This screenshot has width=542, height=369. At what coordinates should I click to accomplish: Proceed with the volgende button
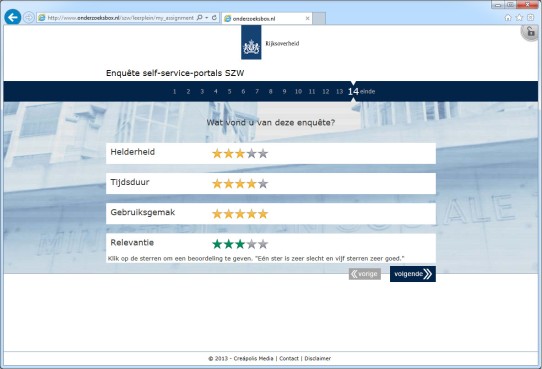413,274
